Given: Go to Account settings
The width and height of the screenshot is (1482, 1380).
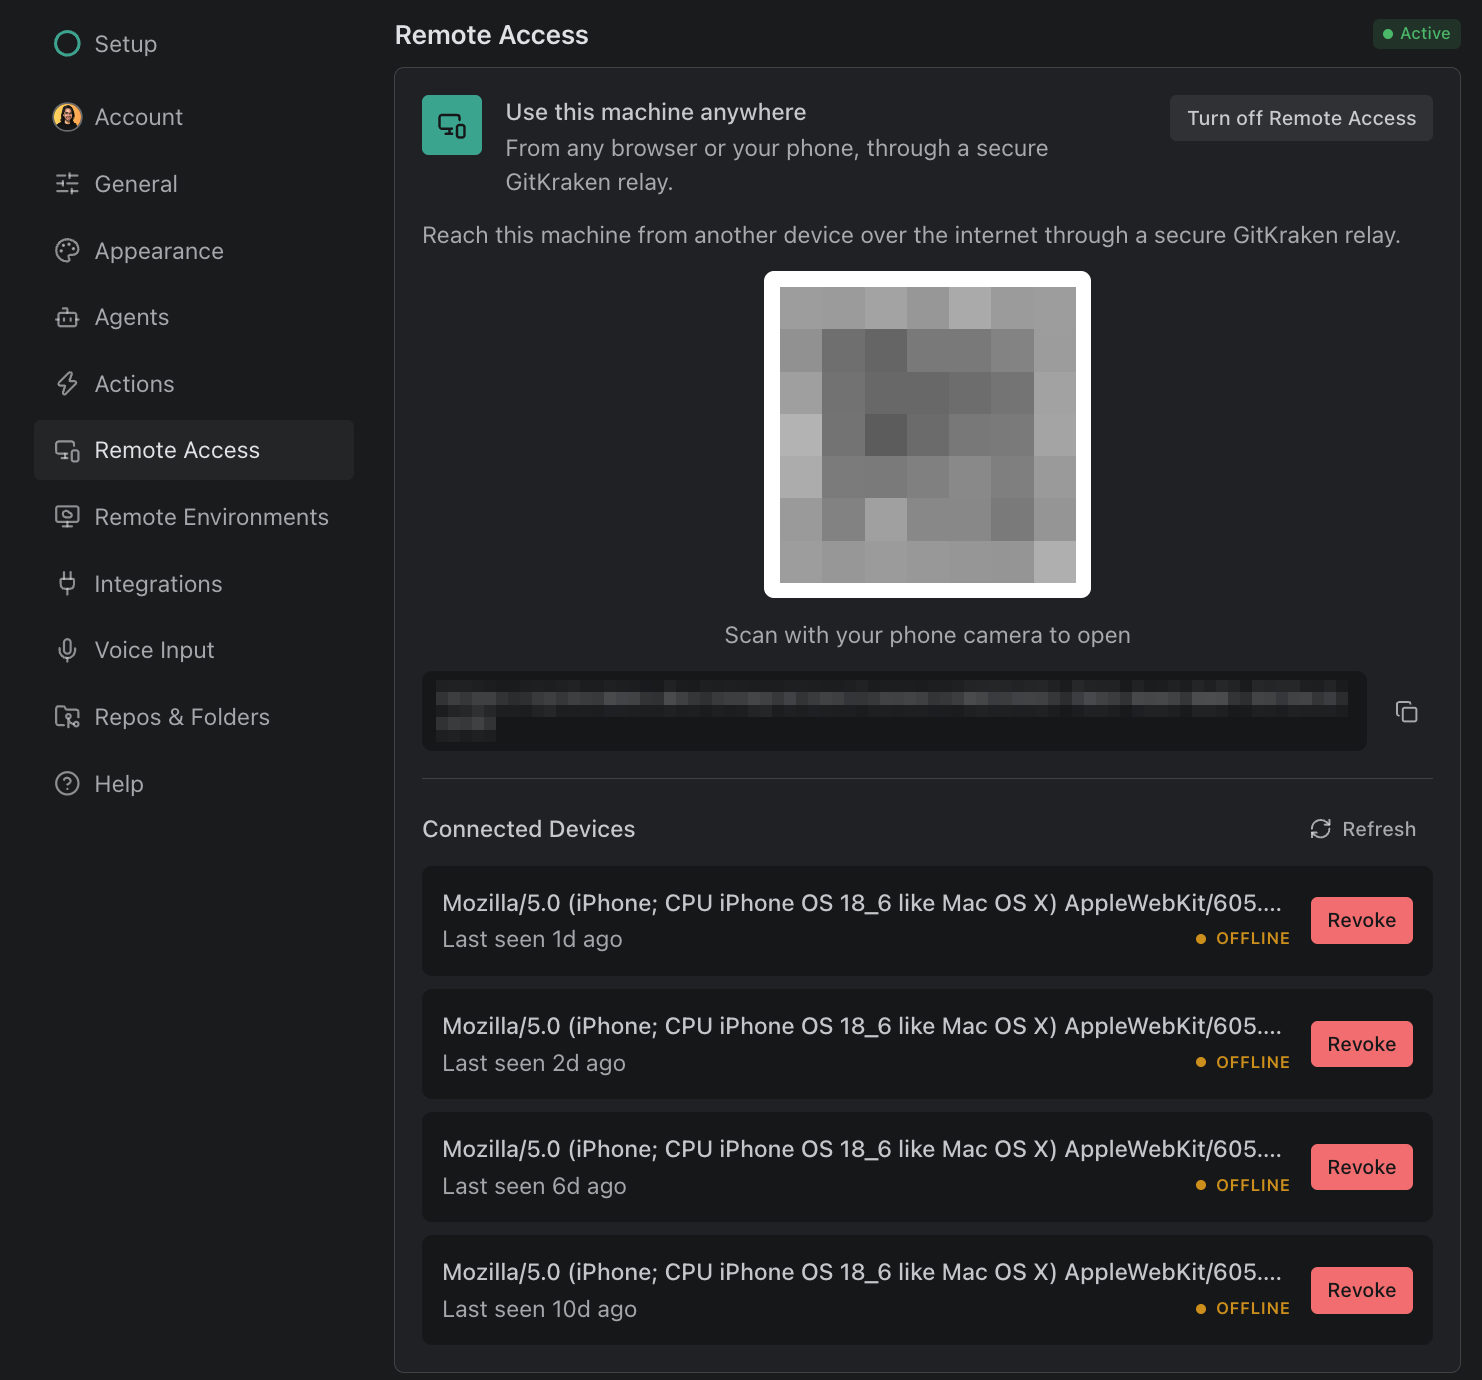Looking at the screenshot, I should 194,117.
